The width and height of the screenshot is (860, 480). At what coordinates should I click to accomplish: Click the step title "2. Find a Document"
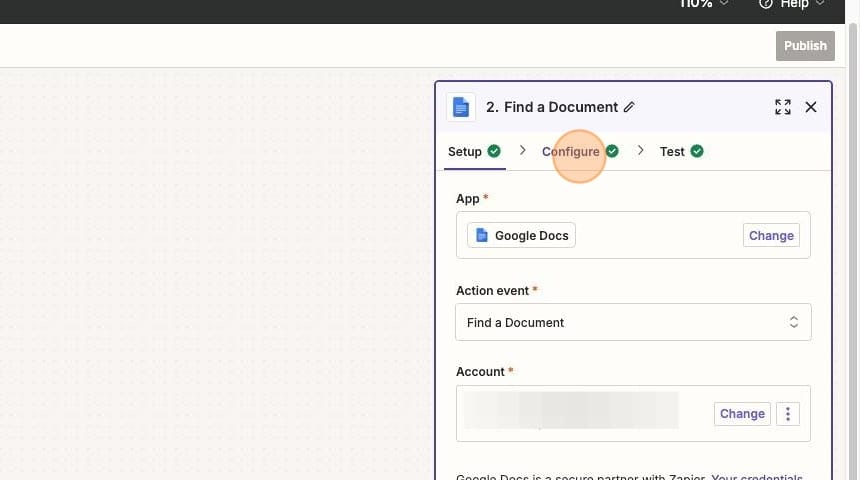click(x=552, y=107)
